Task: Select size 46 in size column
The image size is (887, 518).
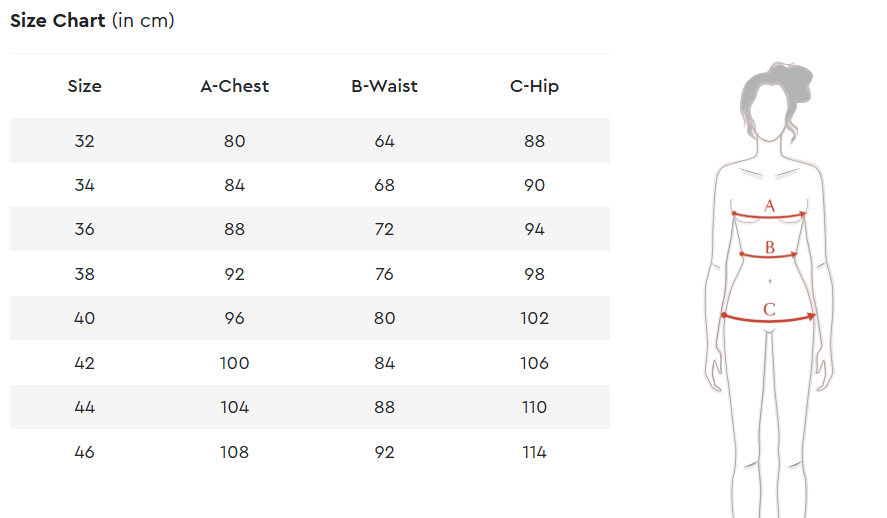Action: pyautogui.click(x=84, y=452)
